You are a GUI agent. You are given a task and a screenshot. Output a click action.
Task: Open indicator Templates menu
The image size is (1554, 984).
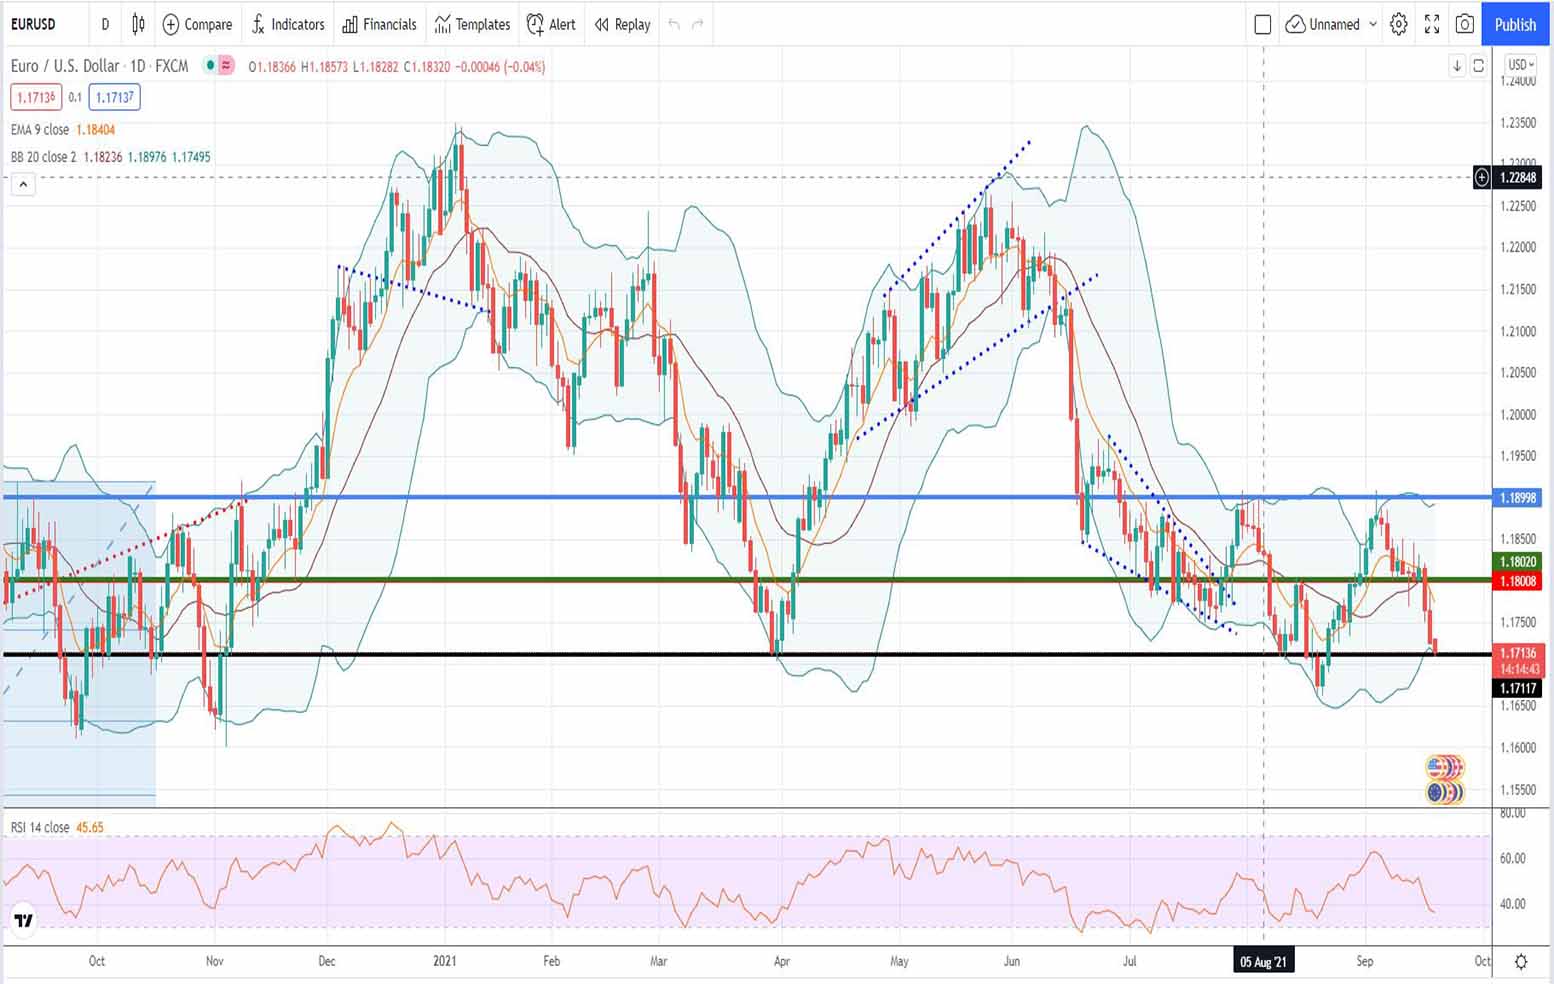(x=472, y=24)
